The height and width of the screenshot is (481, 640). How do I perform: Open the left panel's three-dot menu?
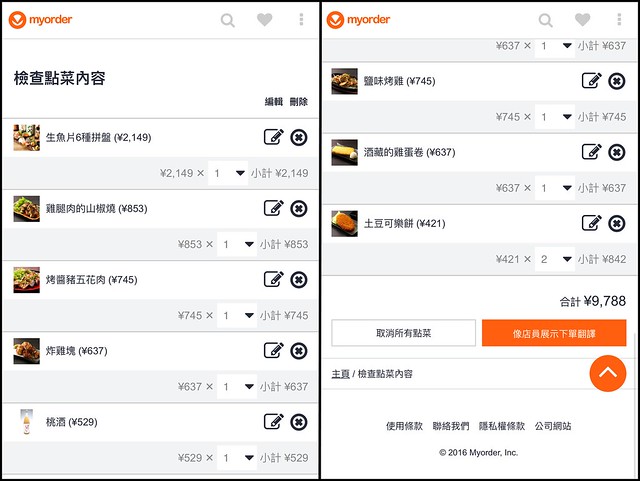301,20
